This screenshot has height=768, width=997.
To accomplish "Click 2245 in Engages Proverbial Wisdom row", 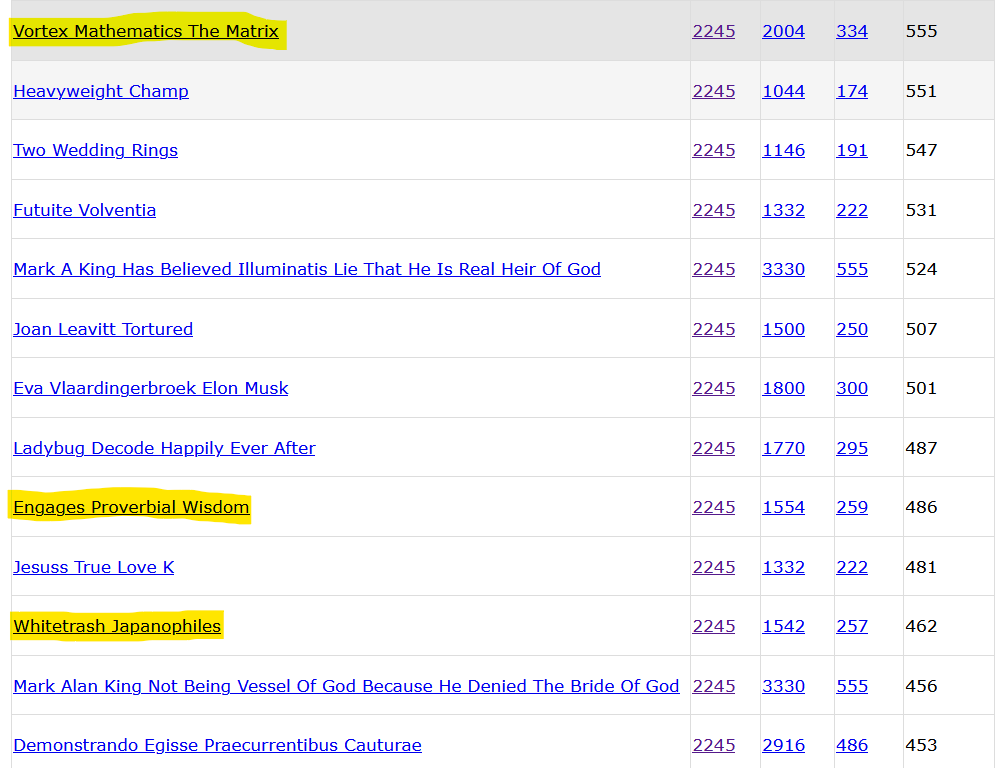I will 713,507.
